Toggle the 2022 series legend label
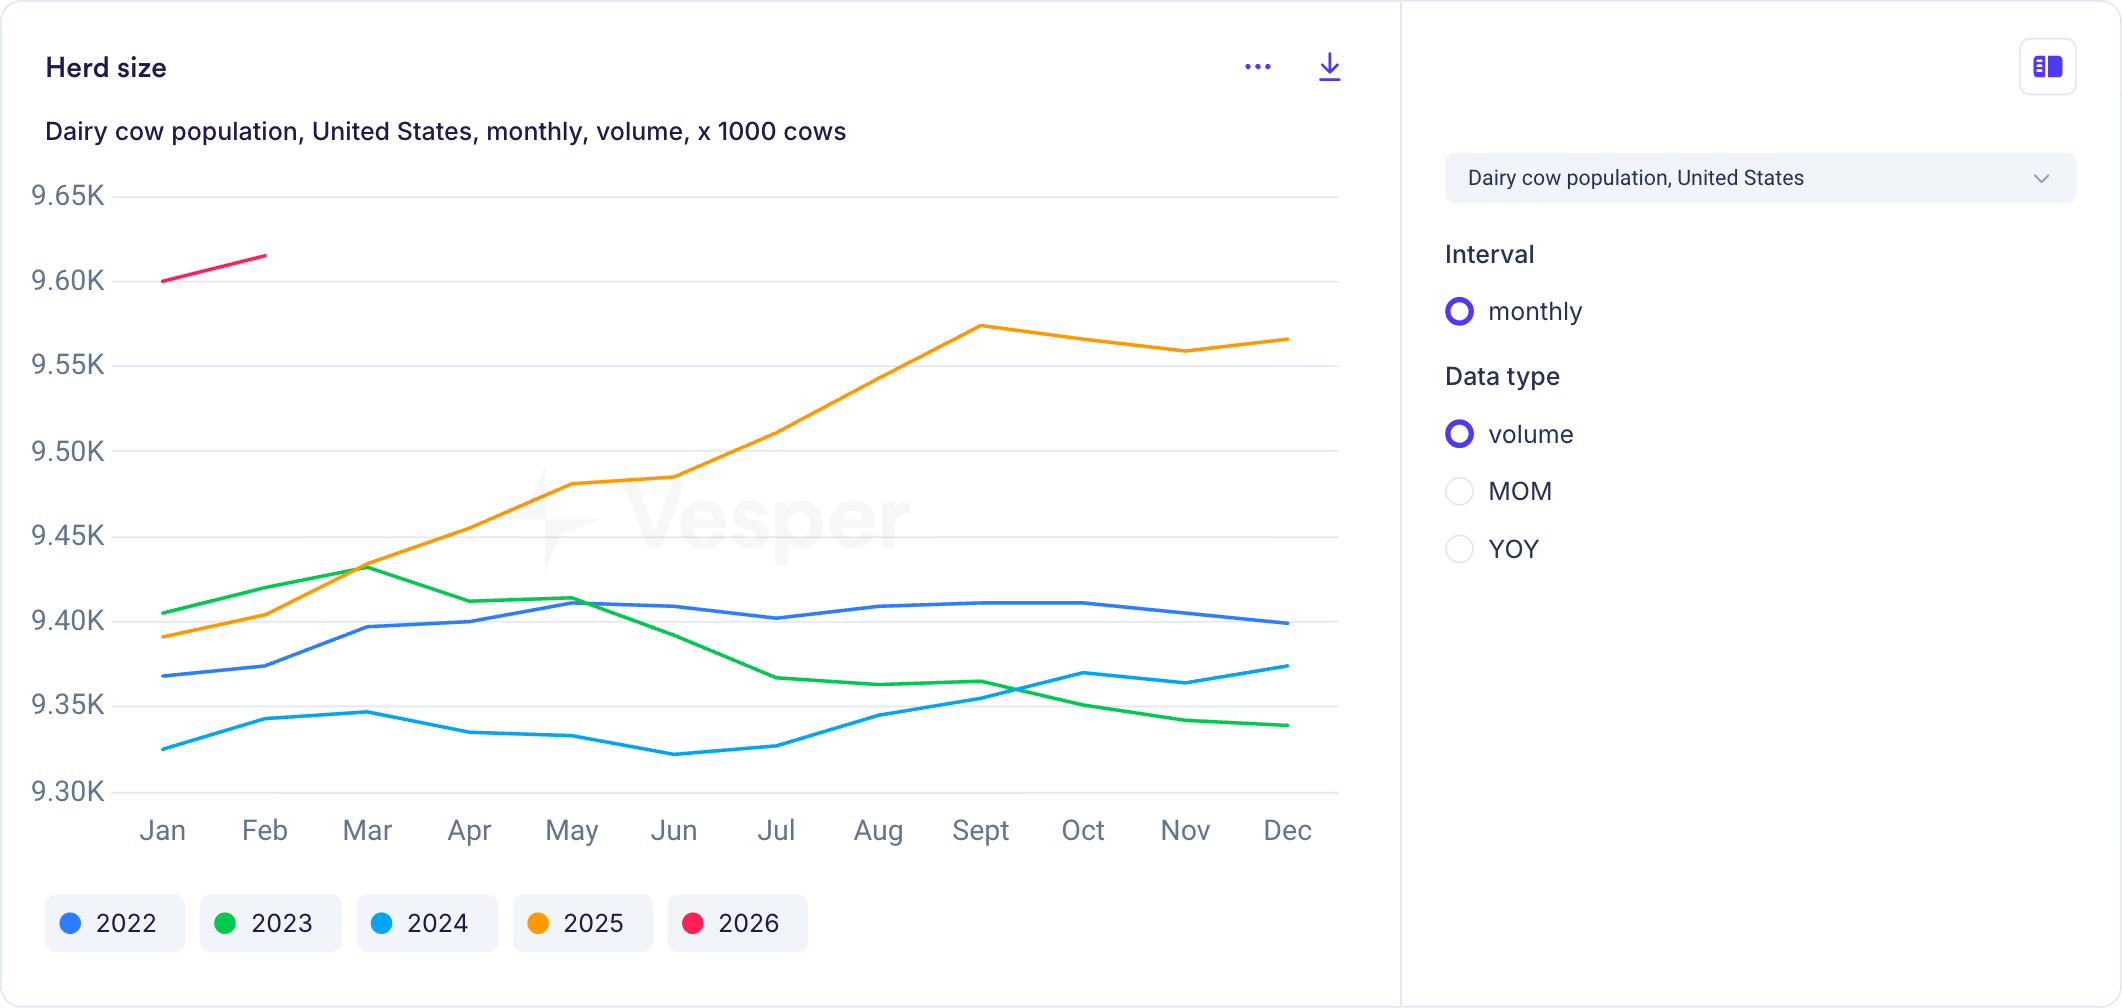 pyautogui.click(x=126, y=923)
